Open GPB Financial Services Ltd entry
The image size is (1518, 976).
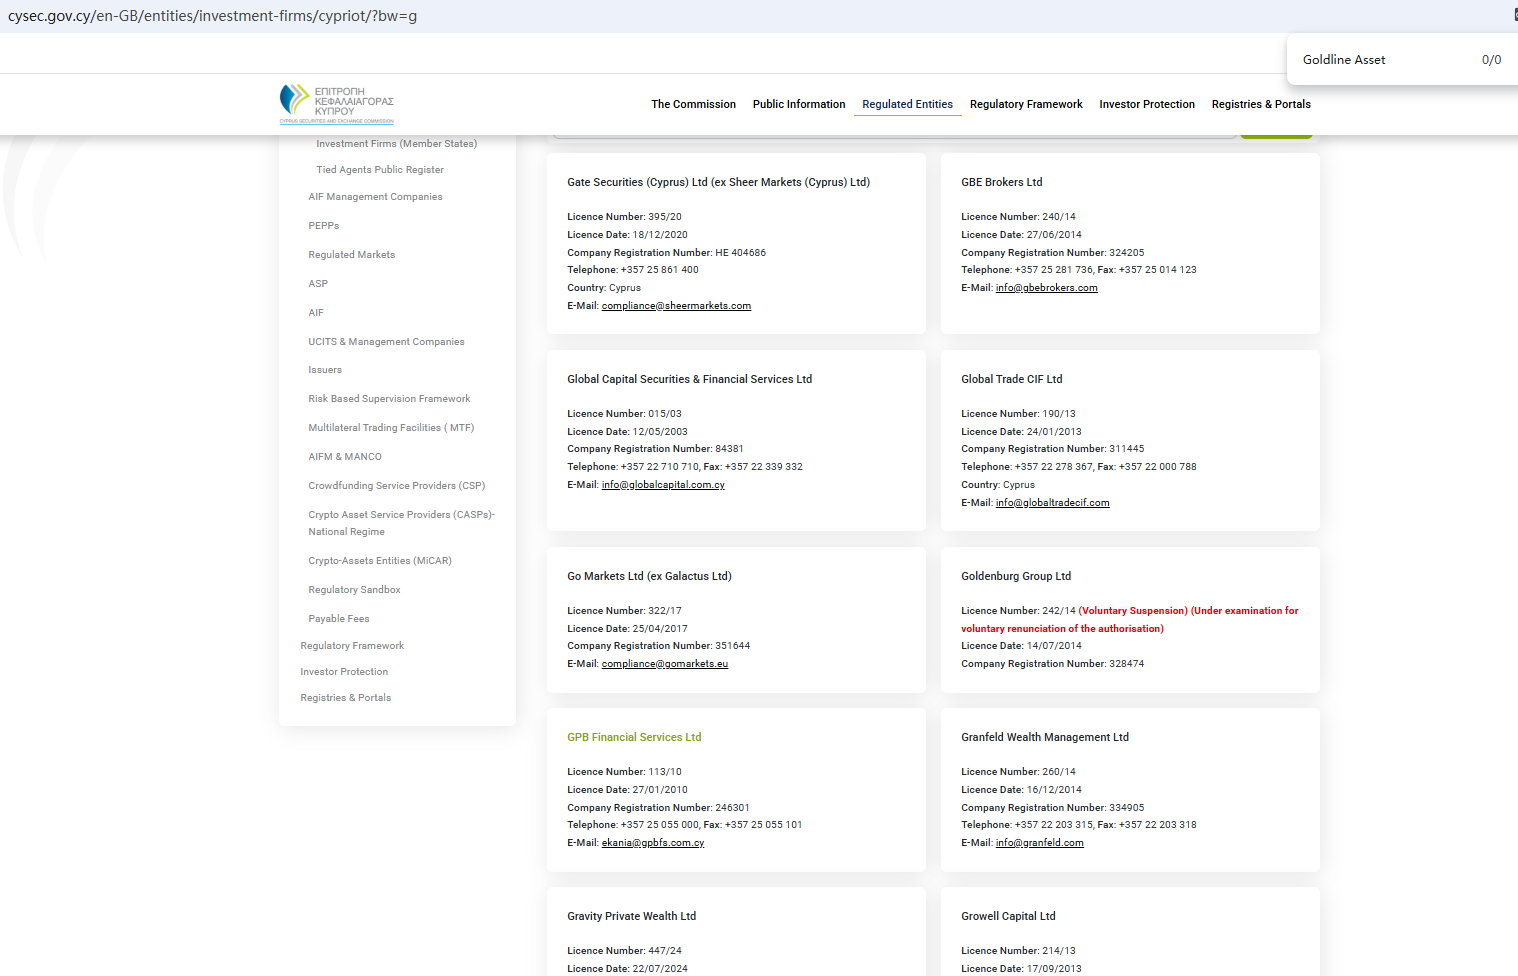coord(634,737)
